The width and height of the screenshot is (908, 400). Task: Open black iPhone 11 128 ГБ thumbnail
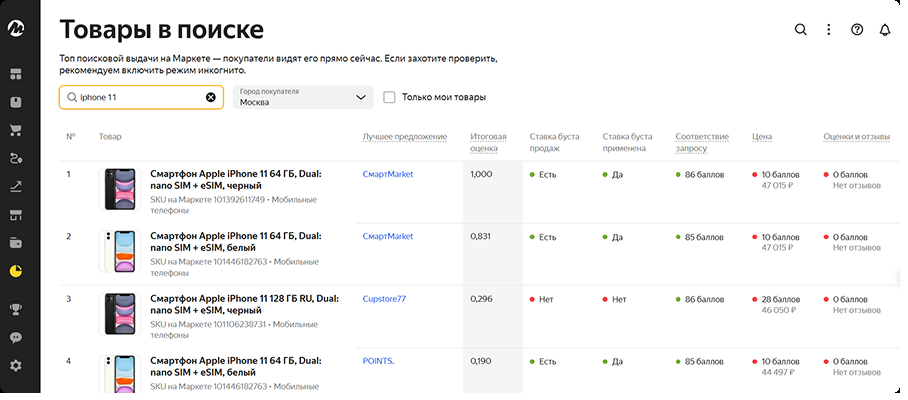pos(120,314)
